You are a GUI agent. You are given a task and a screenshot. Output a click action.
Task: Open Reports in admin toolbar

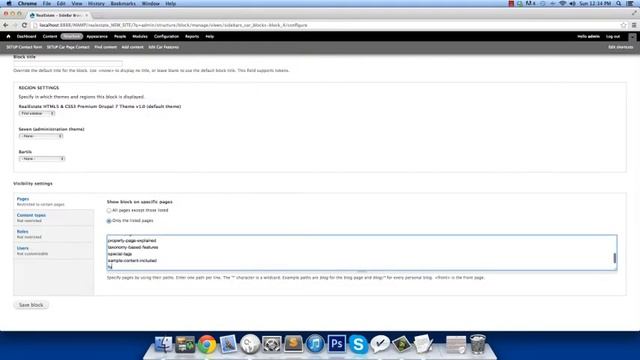pyautogui.click(x=192, y=36)
